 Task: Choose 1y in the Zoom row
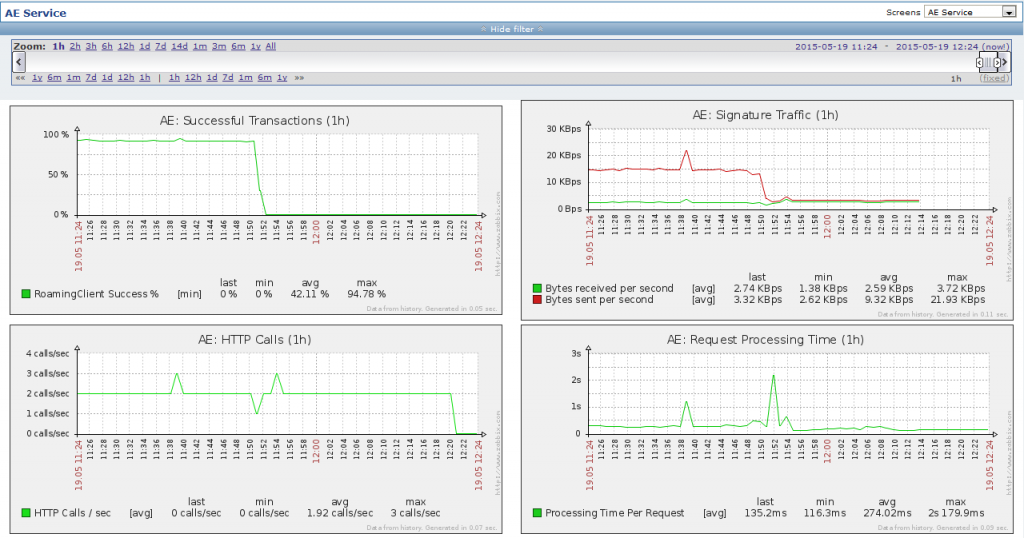pyautogui.click(x=255, y=46)
